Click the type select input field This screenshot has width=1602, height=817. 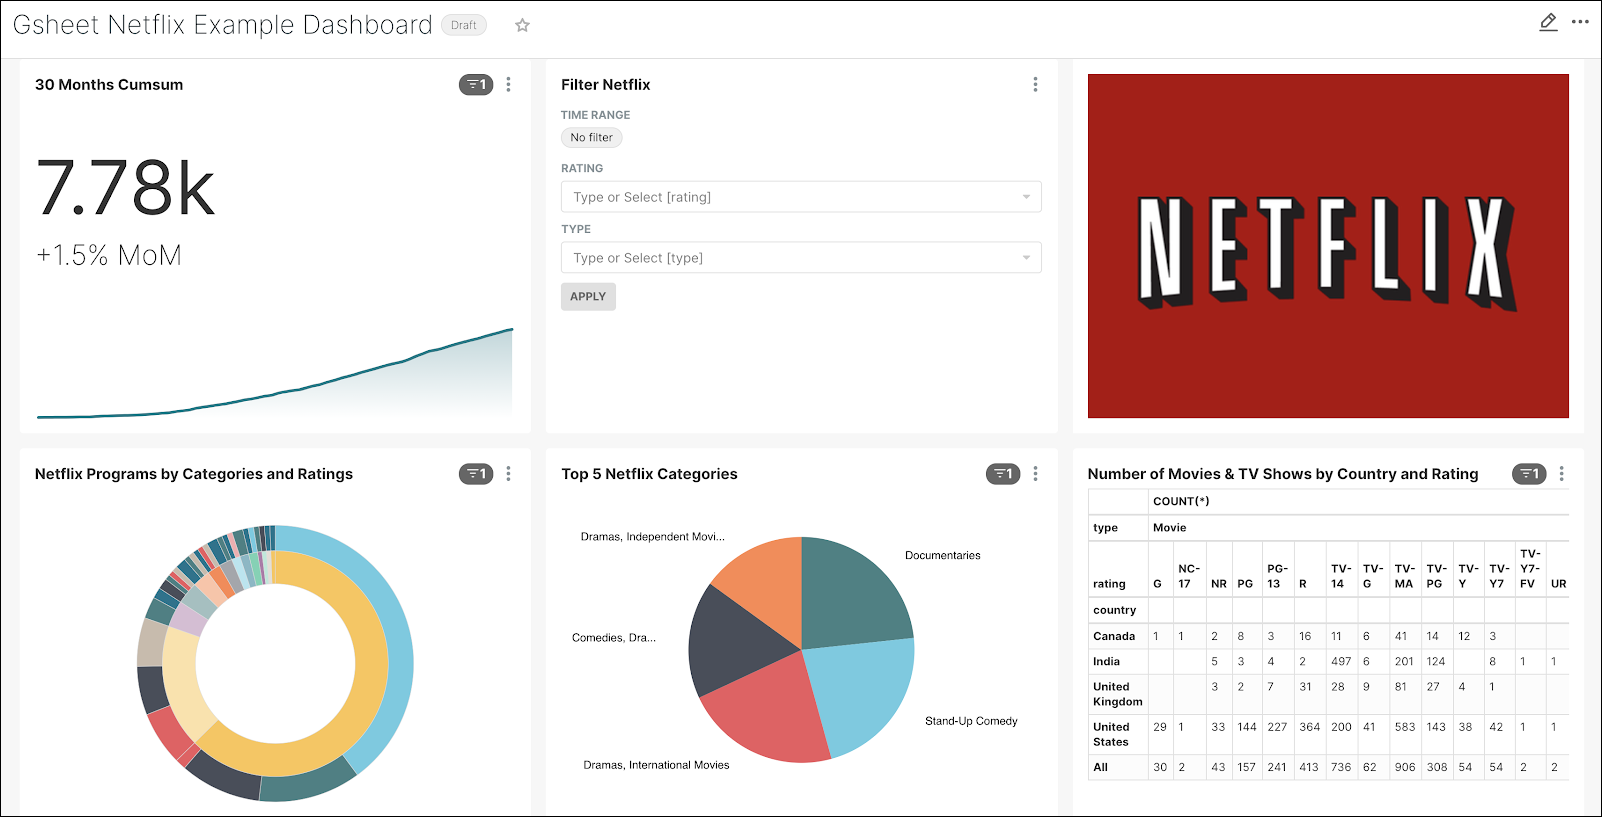pos(801,258)
